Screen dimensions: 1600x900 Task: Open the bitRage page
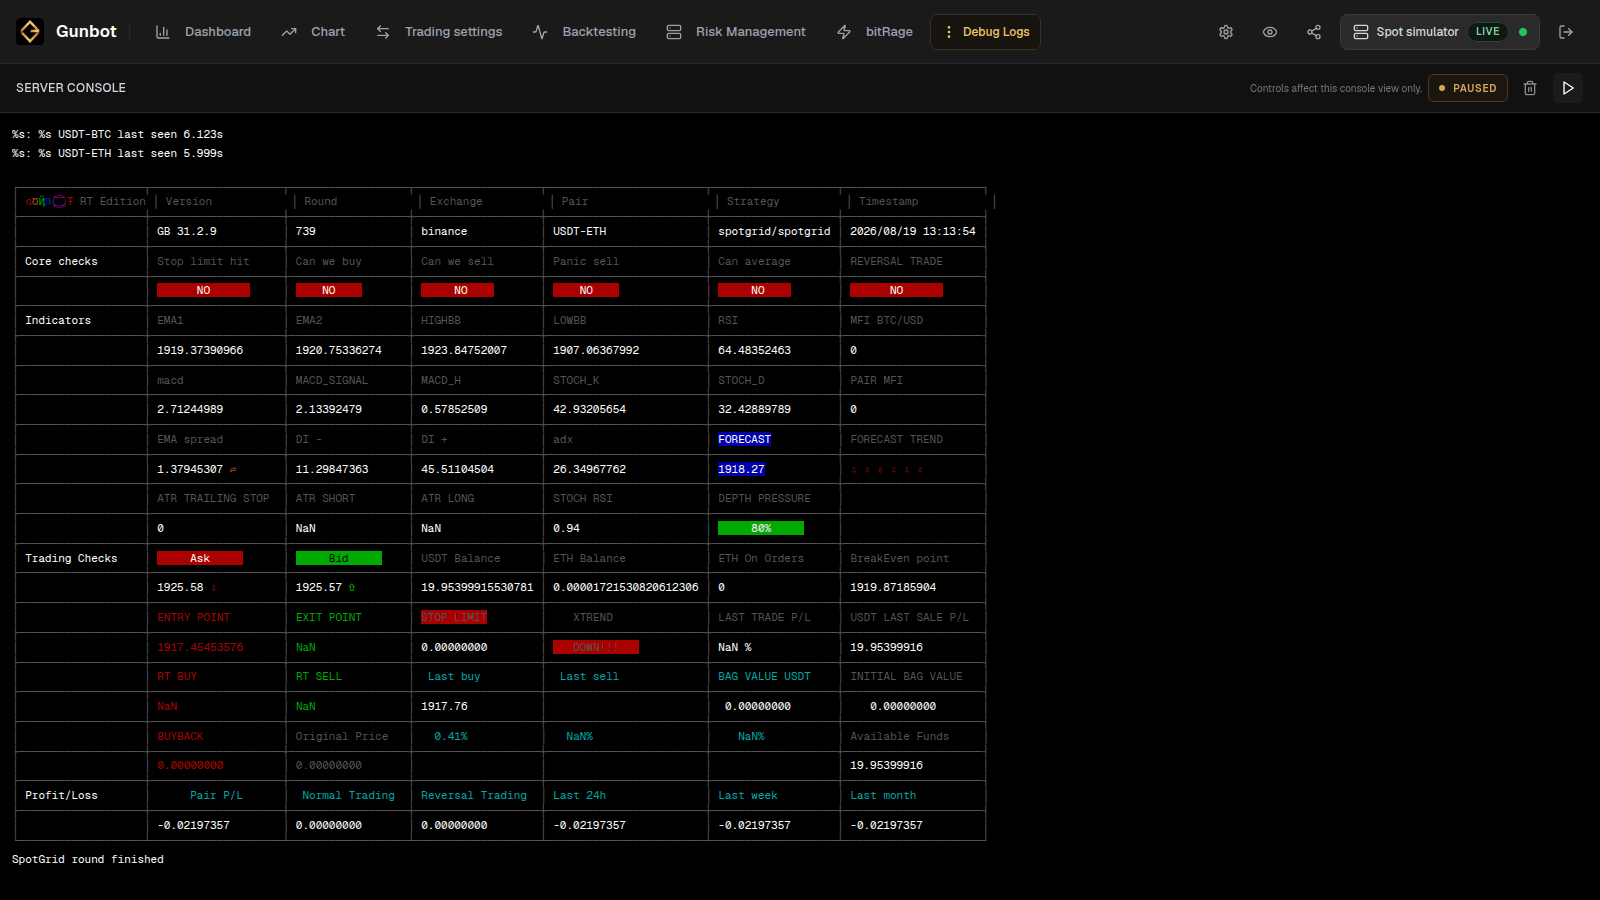pyautogui.click(x=875, y=32)
